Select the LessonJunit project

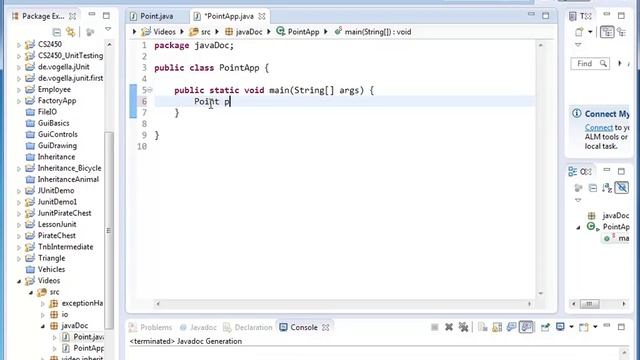pos(57,224)
